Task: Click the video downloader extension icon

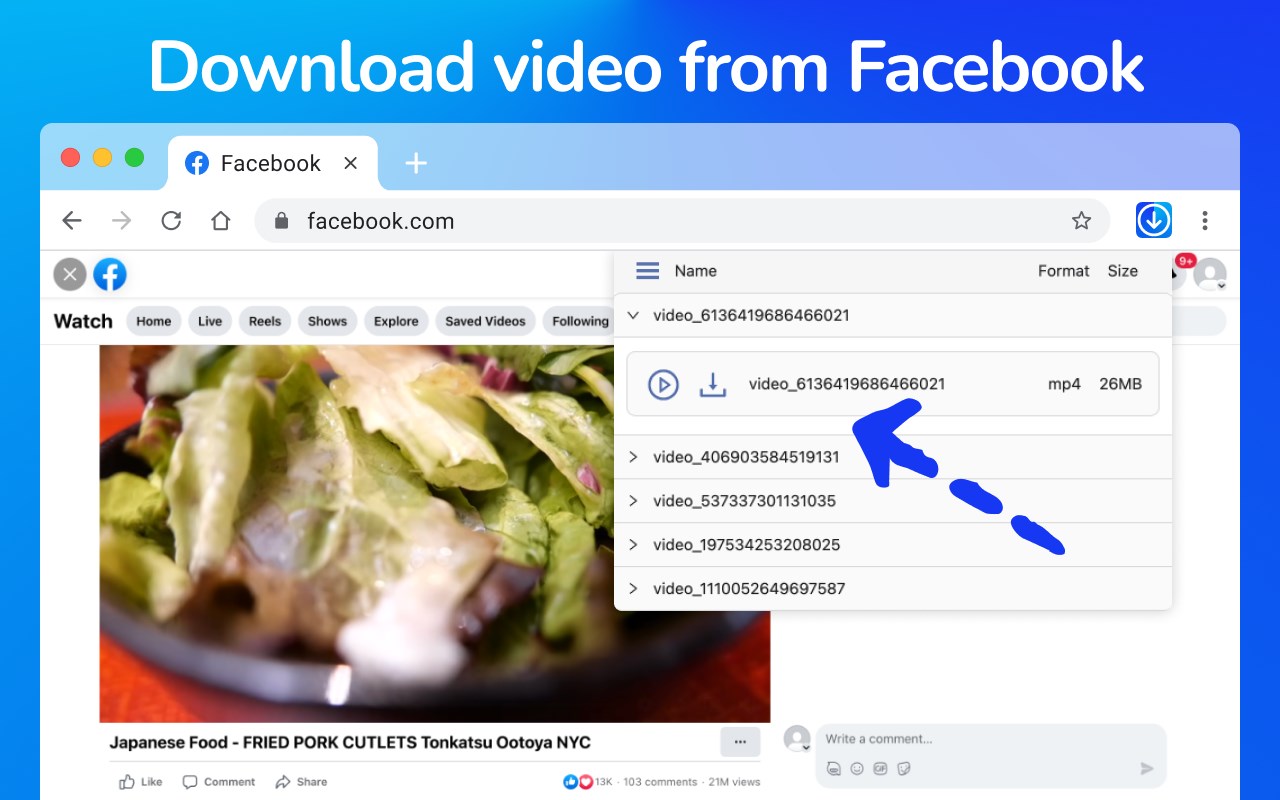Action: 1153,220
